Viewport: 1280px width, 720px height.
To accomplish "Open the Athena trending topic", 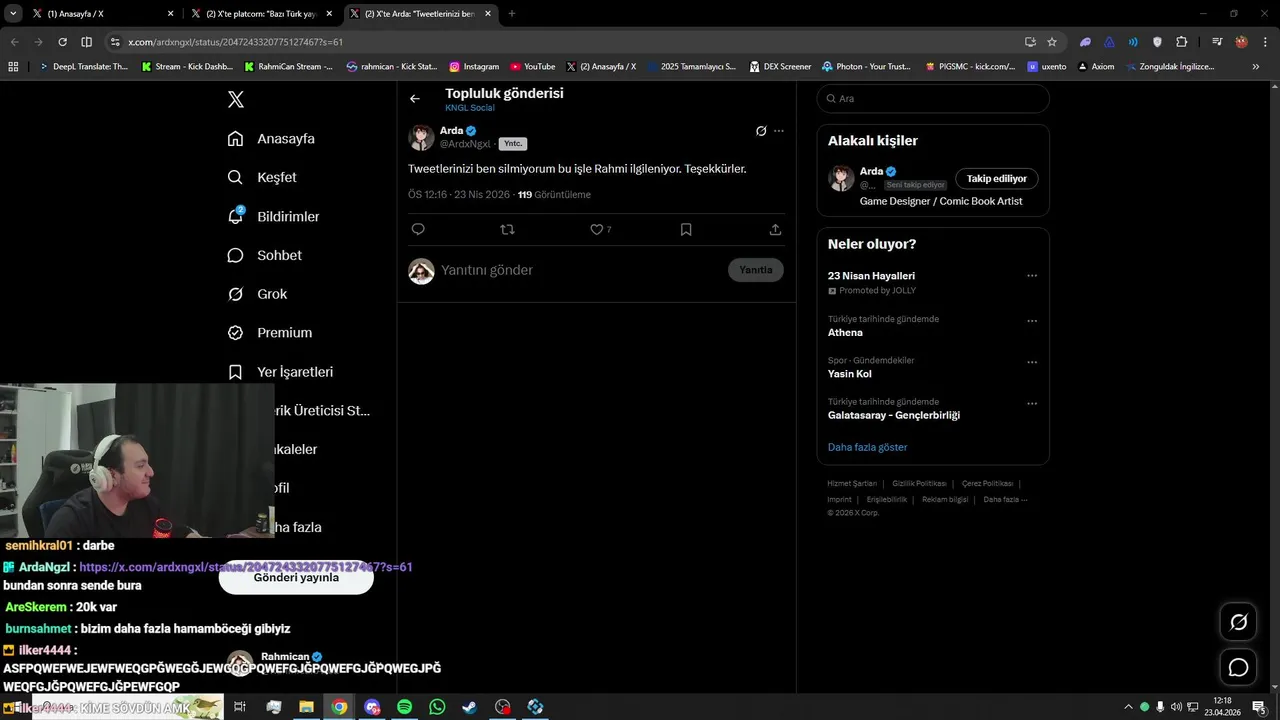I will point(845,332).
